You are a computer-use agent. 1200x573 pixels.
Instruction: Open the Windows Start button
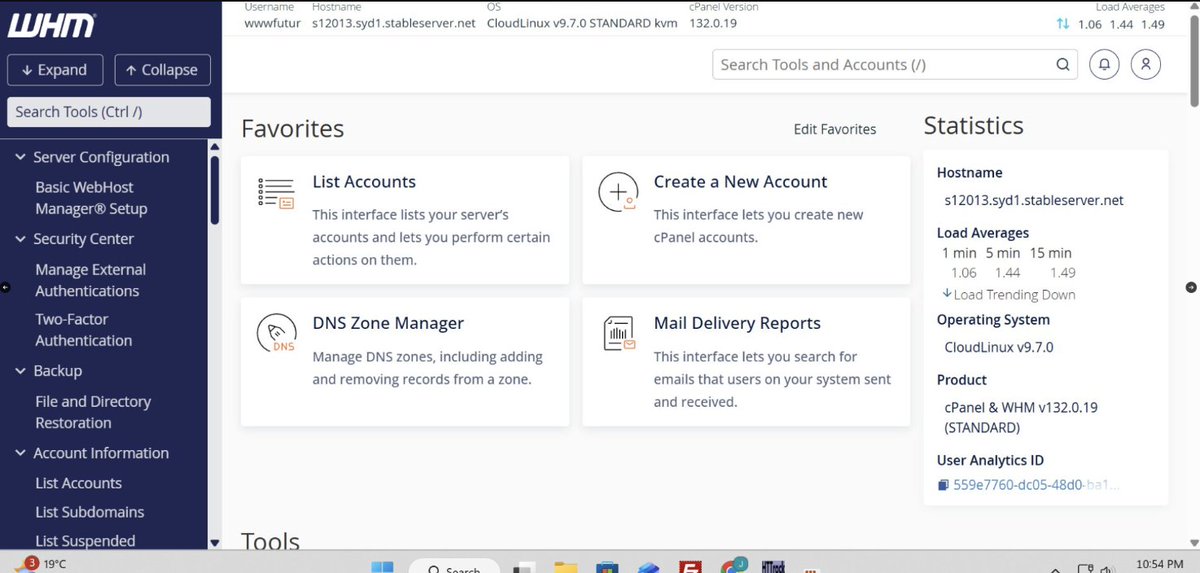pos(382,568)
